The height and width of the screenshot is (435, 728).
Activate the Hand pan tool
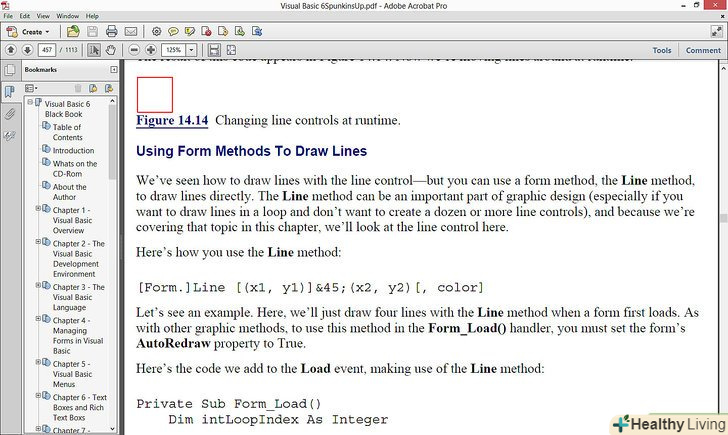(110, 50)
